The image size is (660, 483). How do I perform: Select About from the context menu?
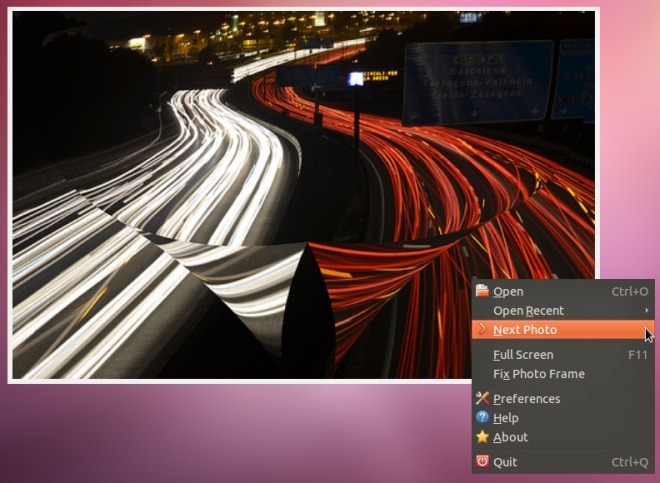click(x=563, y=437)
